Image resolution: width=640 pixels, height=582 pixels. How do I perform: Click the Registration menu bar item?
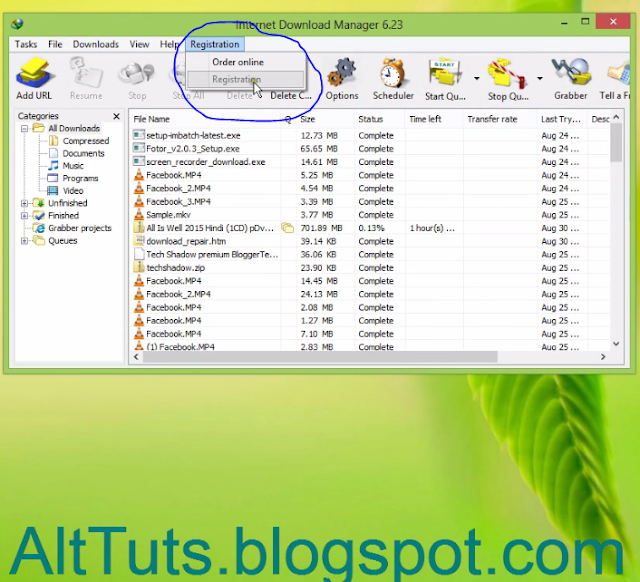[x=215, y=44]
